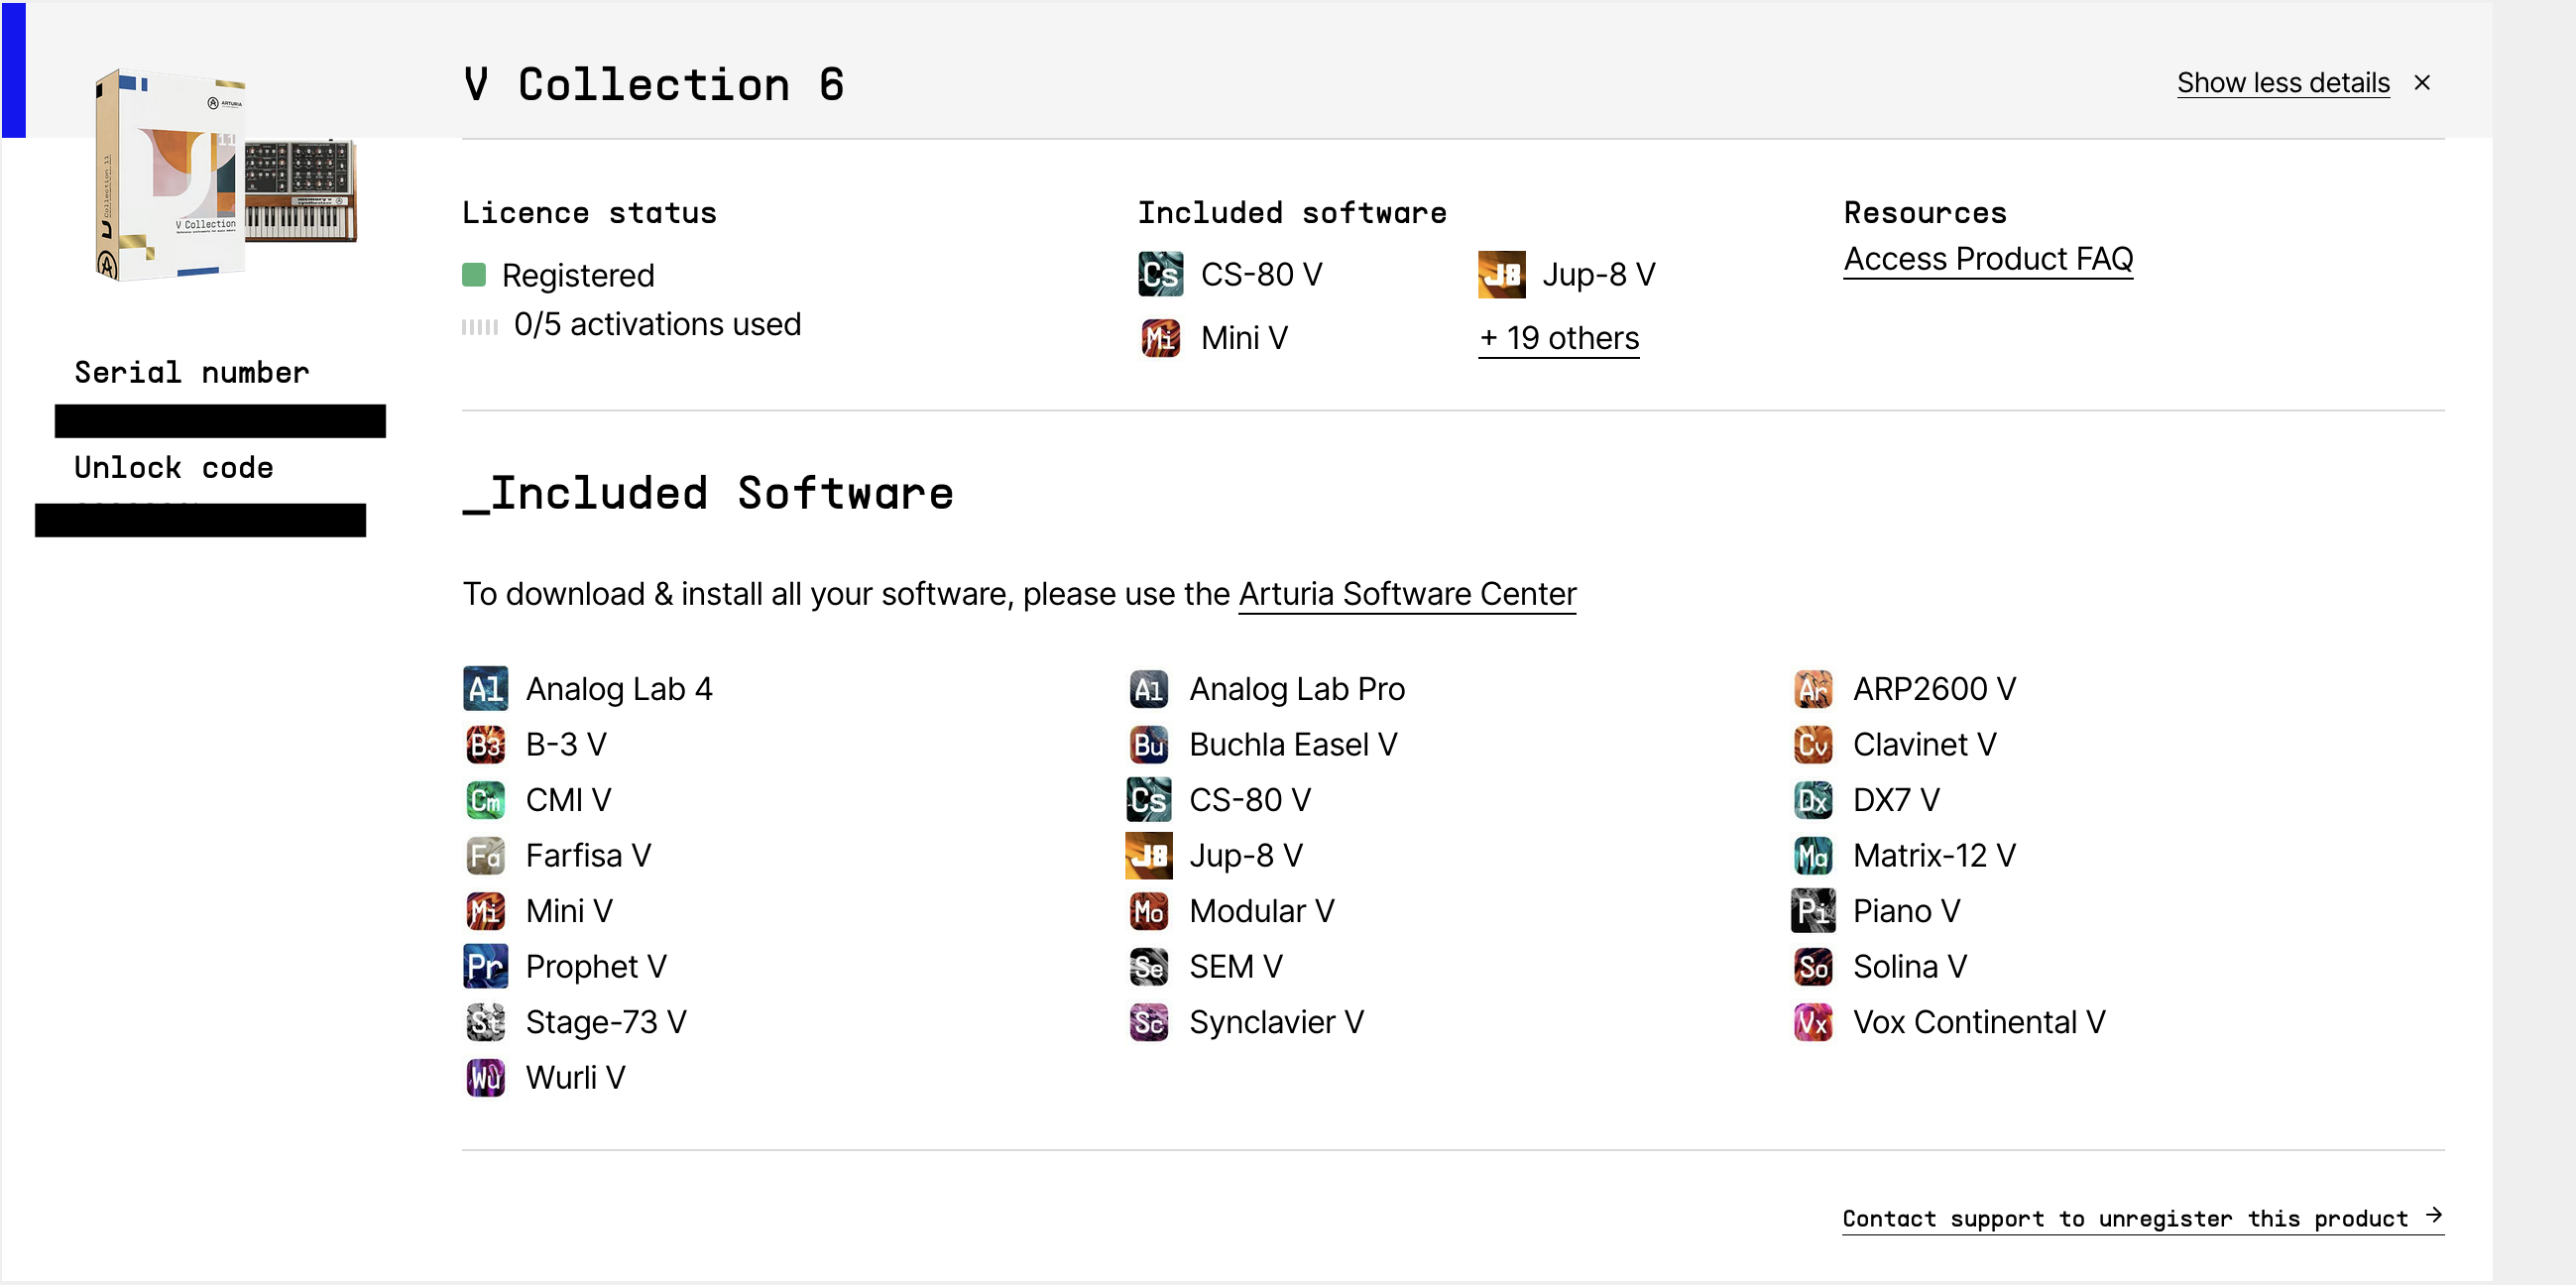
Task: Click the Jup-8 V icon in Included Software list
Action: (x=1148, y=856)
